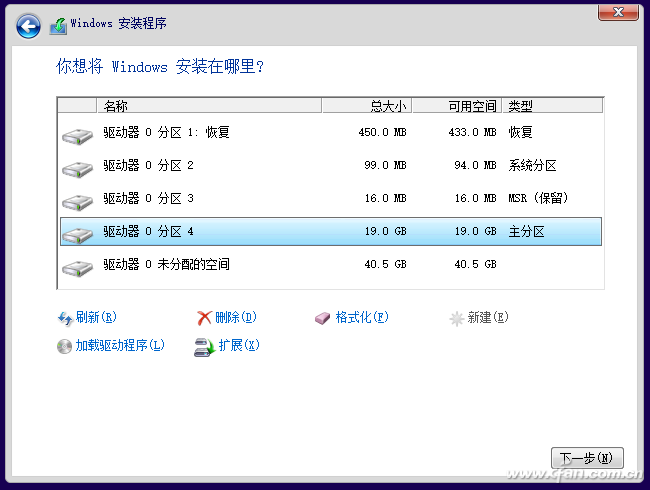This screenshot has height=490, width=650.
Task: Refresh the list with 刷新(R)
Action: [96, 318]
